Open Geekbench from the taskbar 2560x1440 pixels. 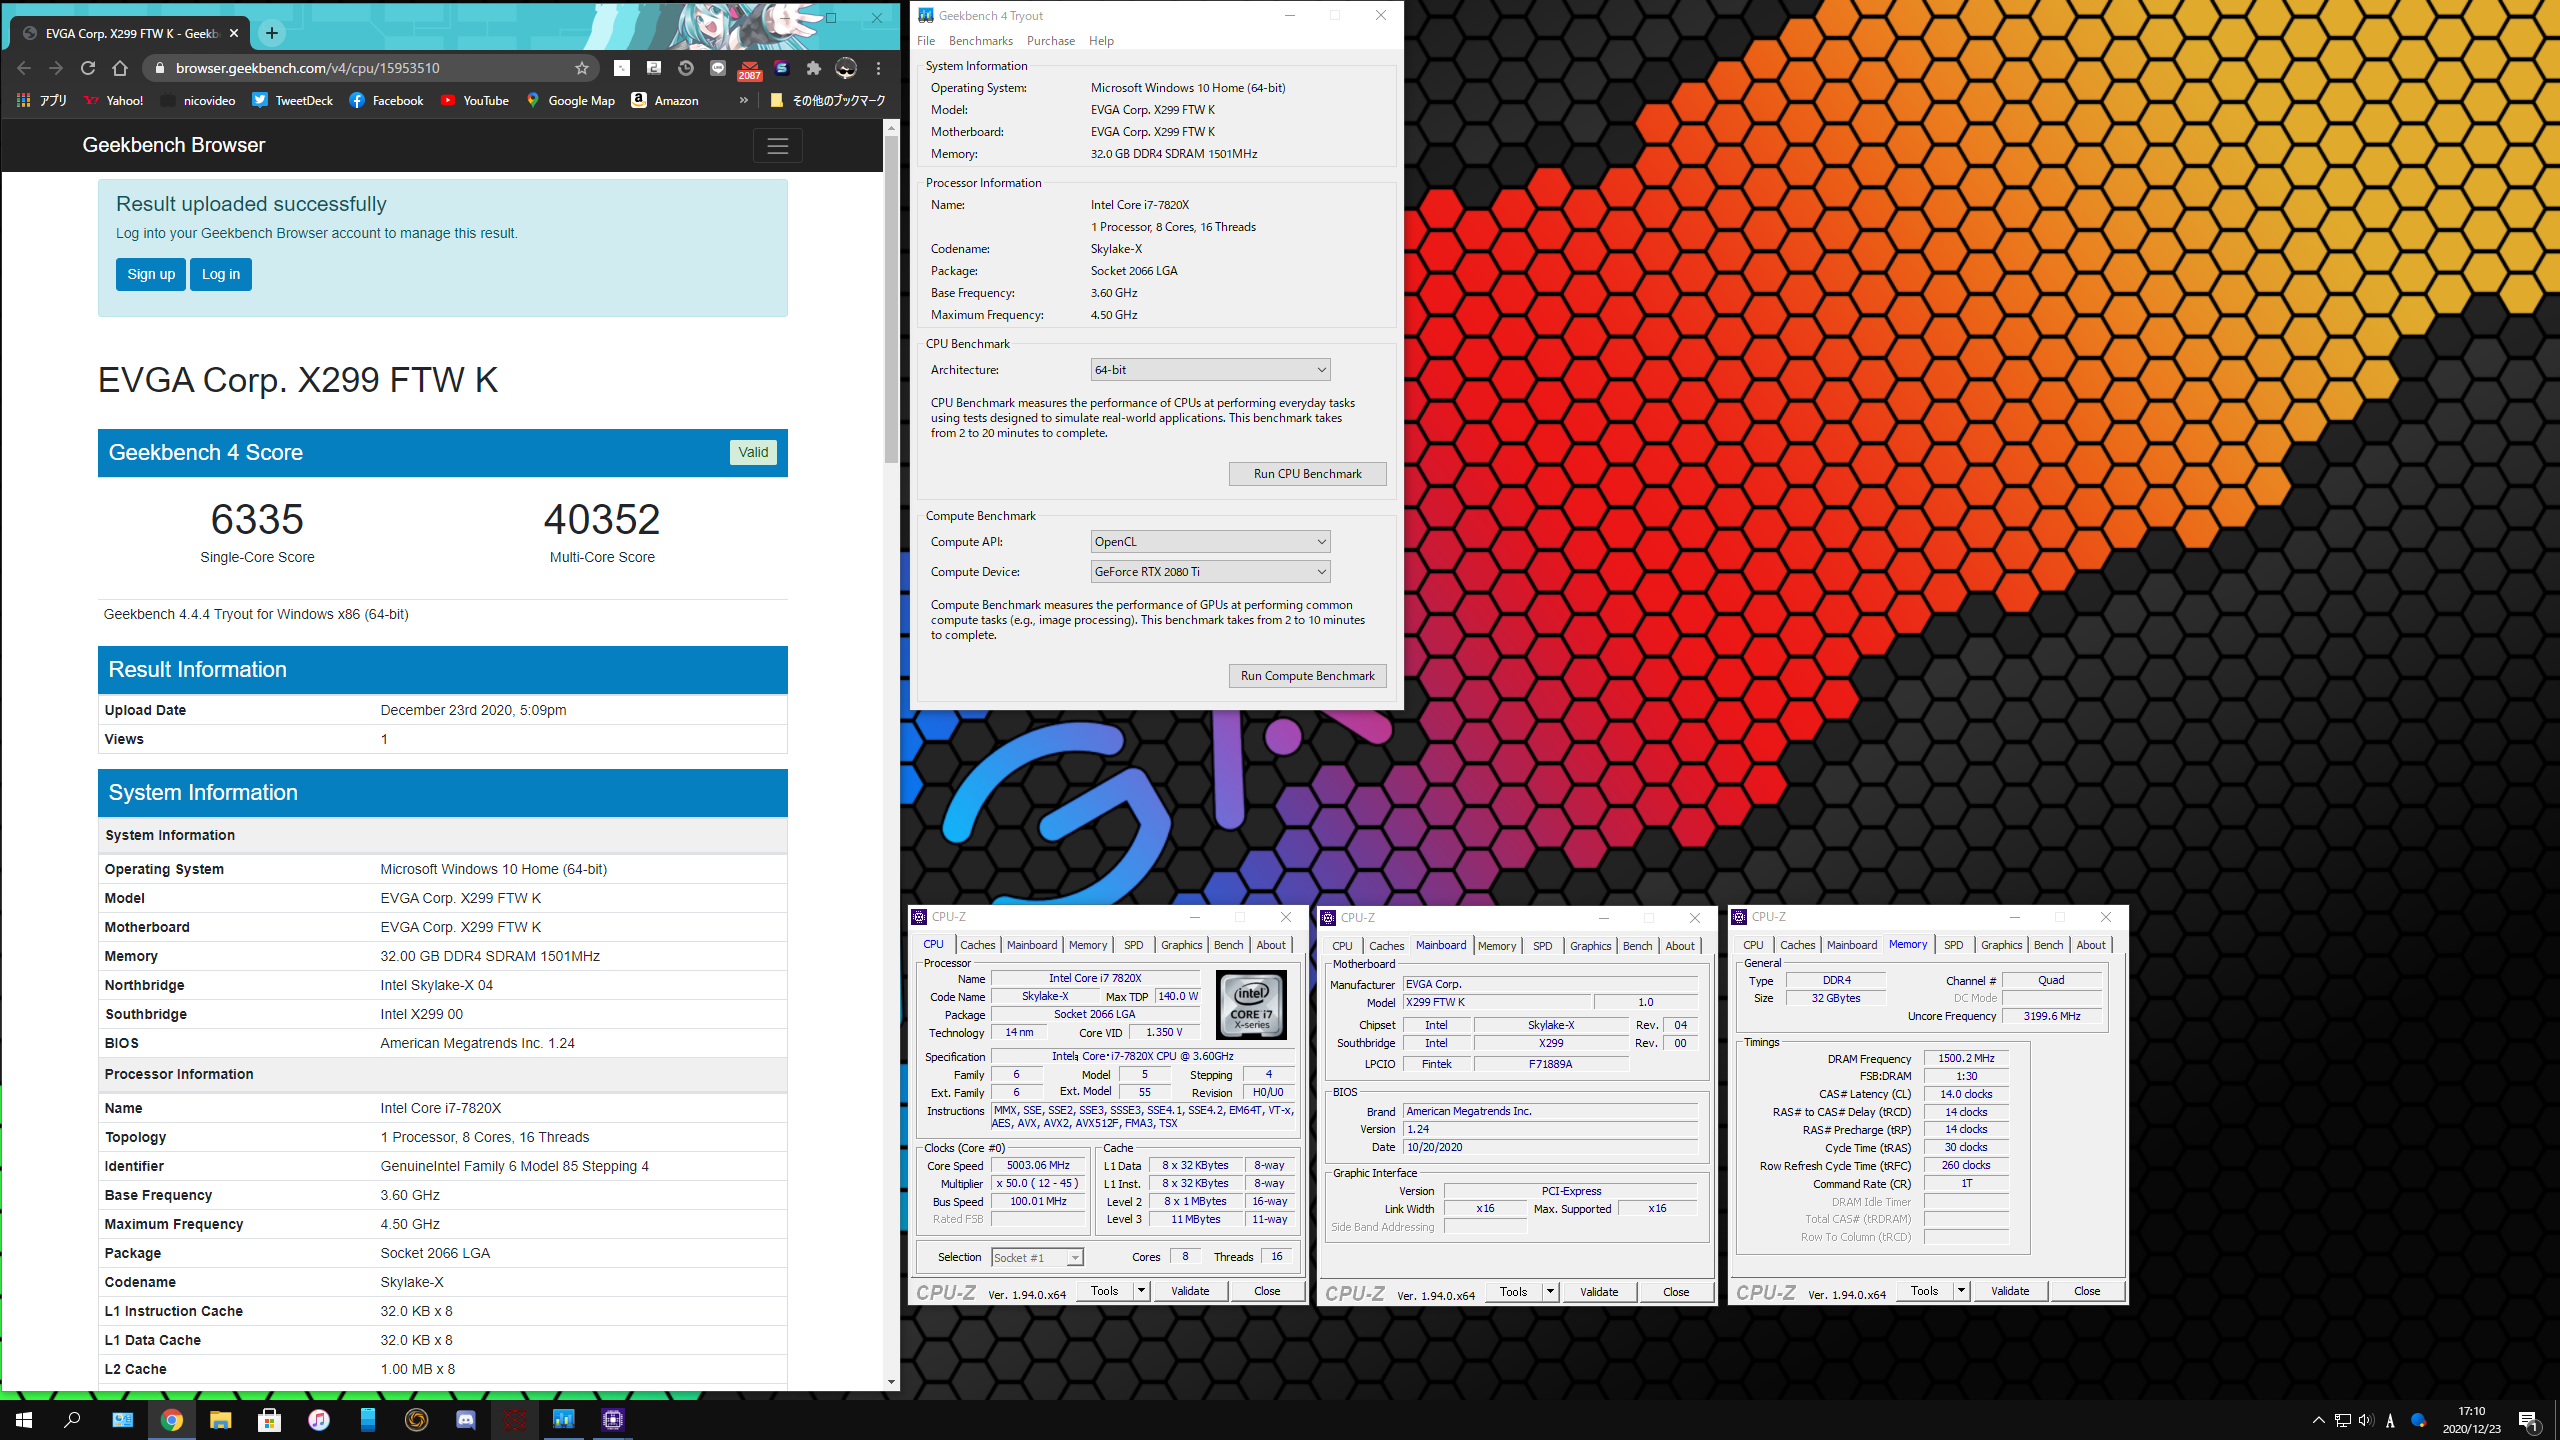coord(563,1420)
